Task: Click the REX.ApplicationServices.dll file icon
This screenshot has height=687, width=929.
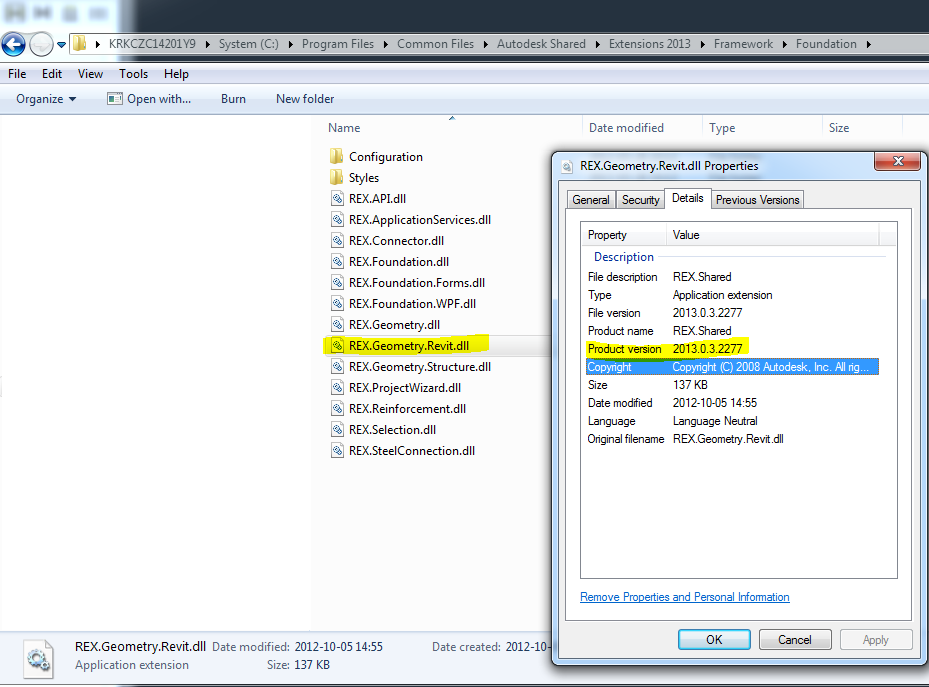Action: pos(337,220)
